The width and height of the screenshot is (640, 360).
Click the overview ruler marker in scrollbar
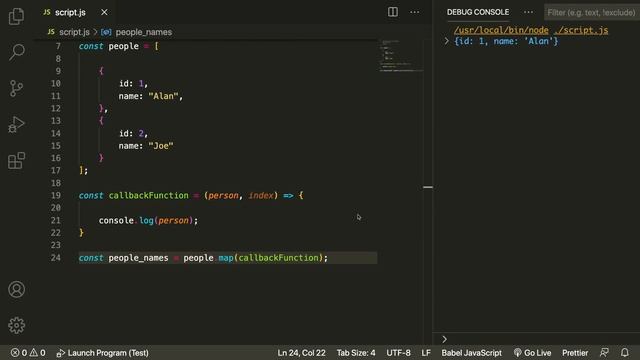tap(428, 187)
